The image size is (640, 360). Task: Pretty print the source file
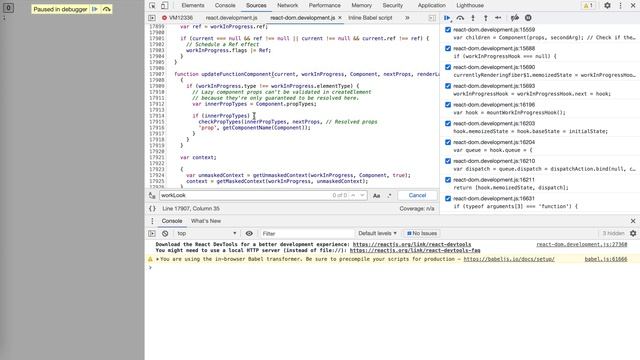coord(152,209)
